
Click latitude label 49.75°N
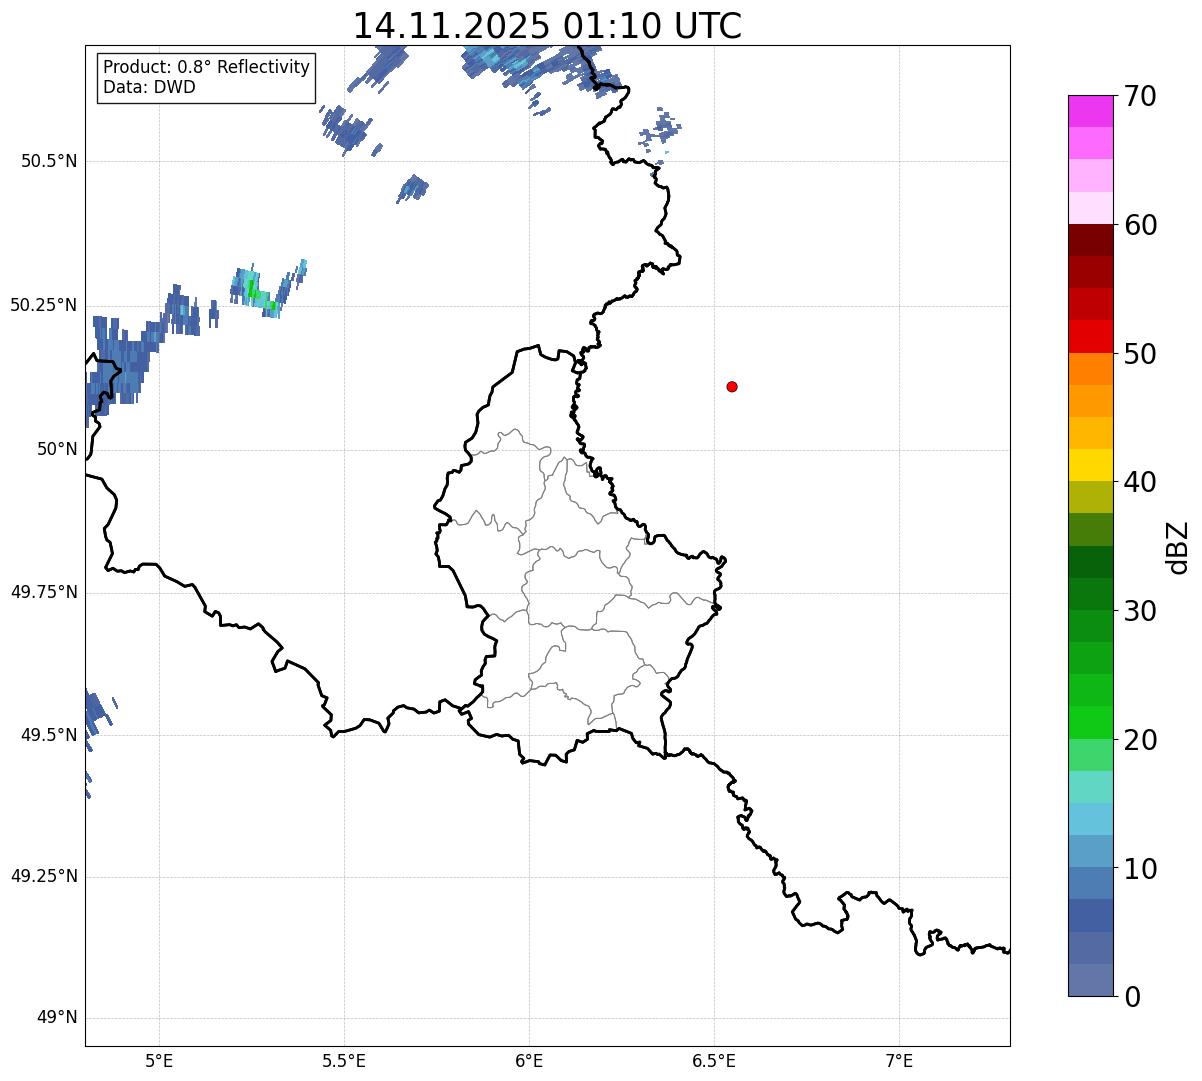pyautogui.click(x=44, y=592)
